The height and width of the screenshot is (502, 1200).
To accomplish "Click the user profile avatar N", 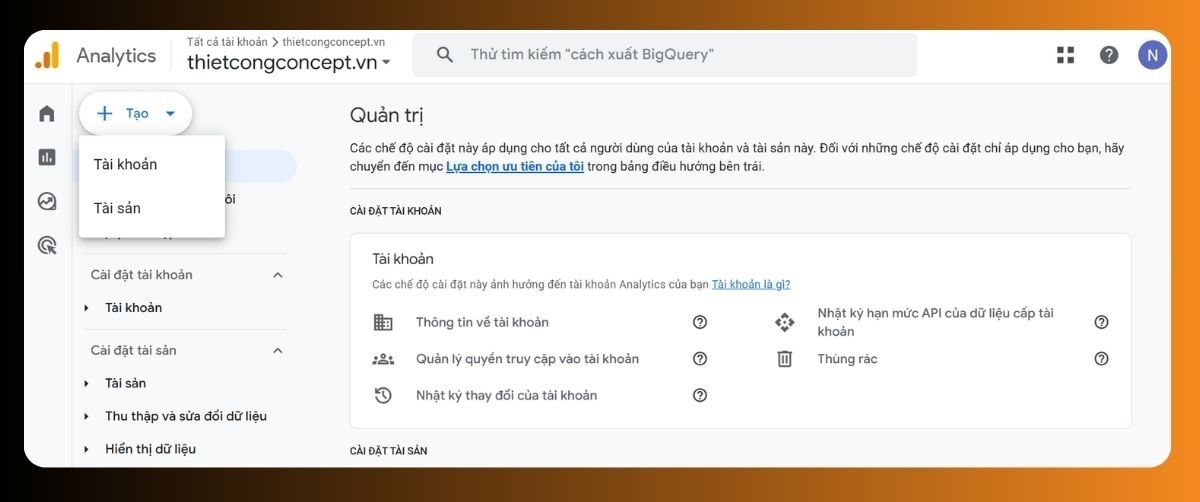I will point(1152,55).
